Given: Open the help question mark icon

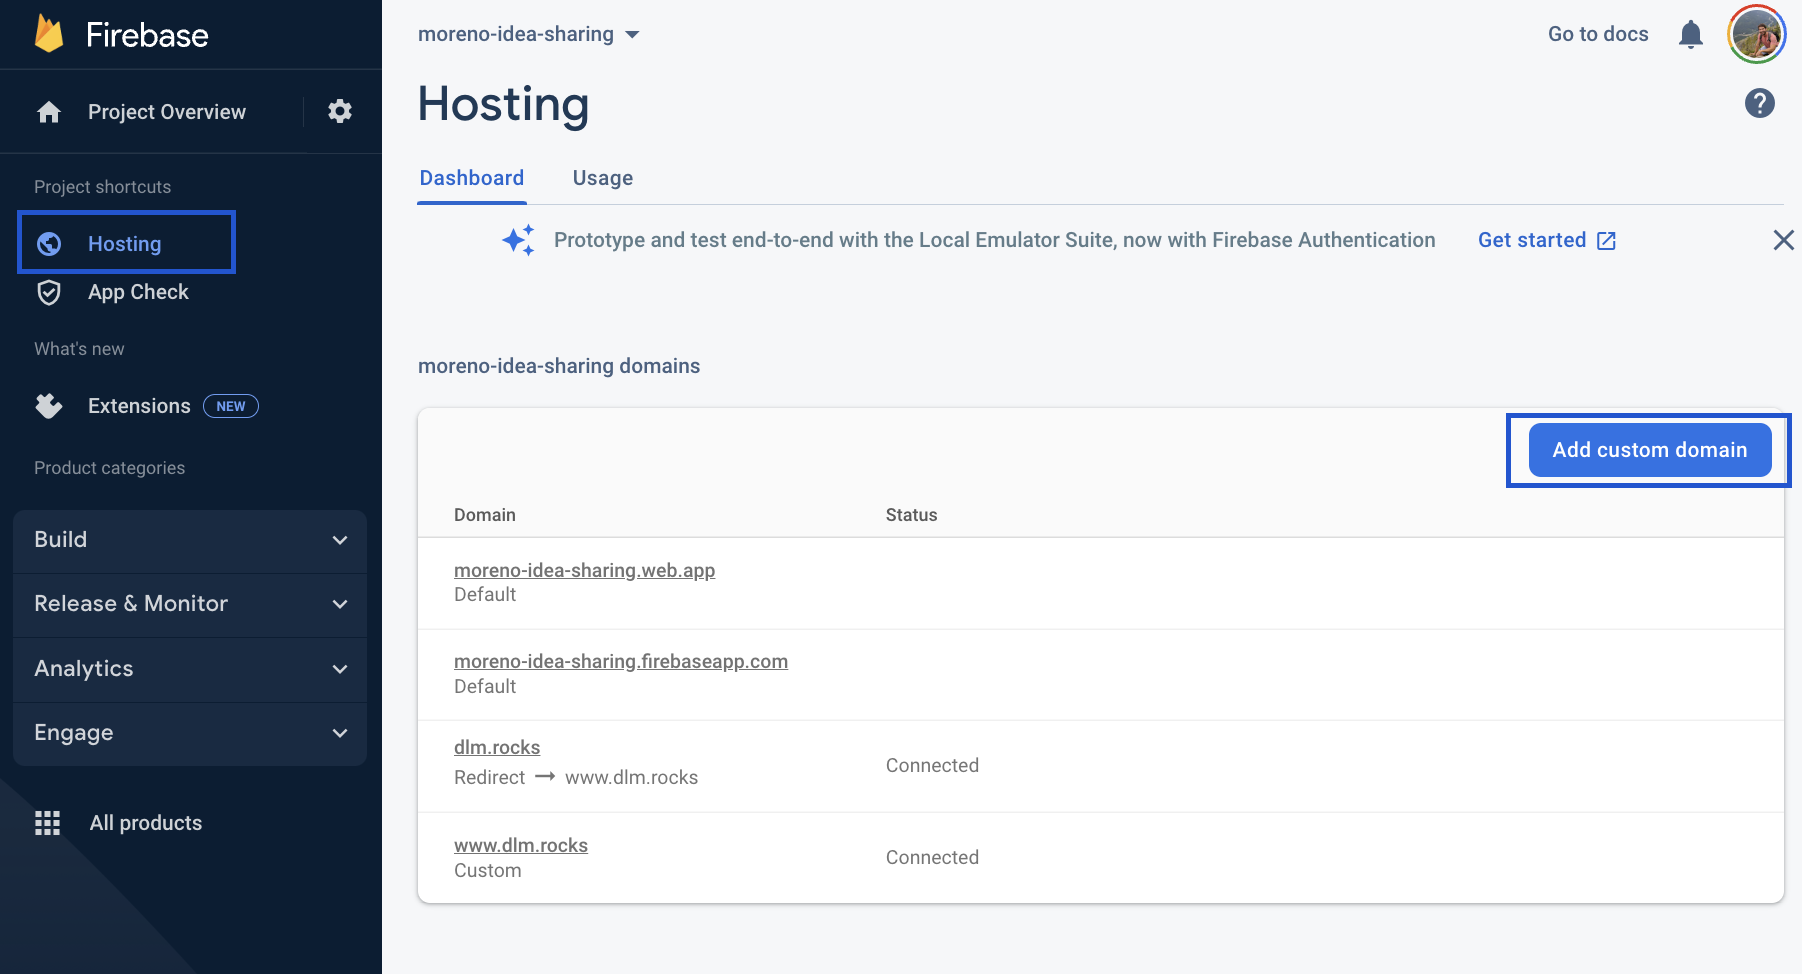Looking at the screenshot, I should click(1760, 103).
